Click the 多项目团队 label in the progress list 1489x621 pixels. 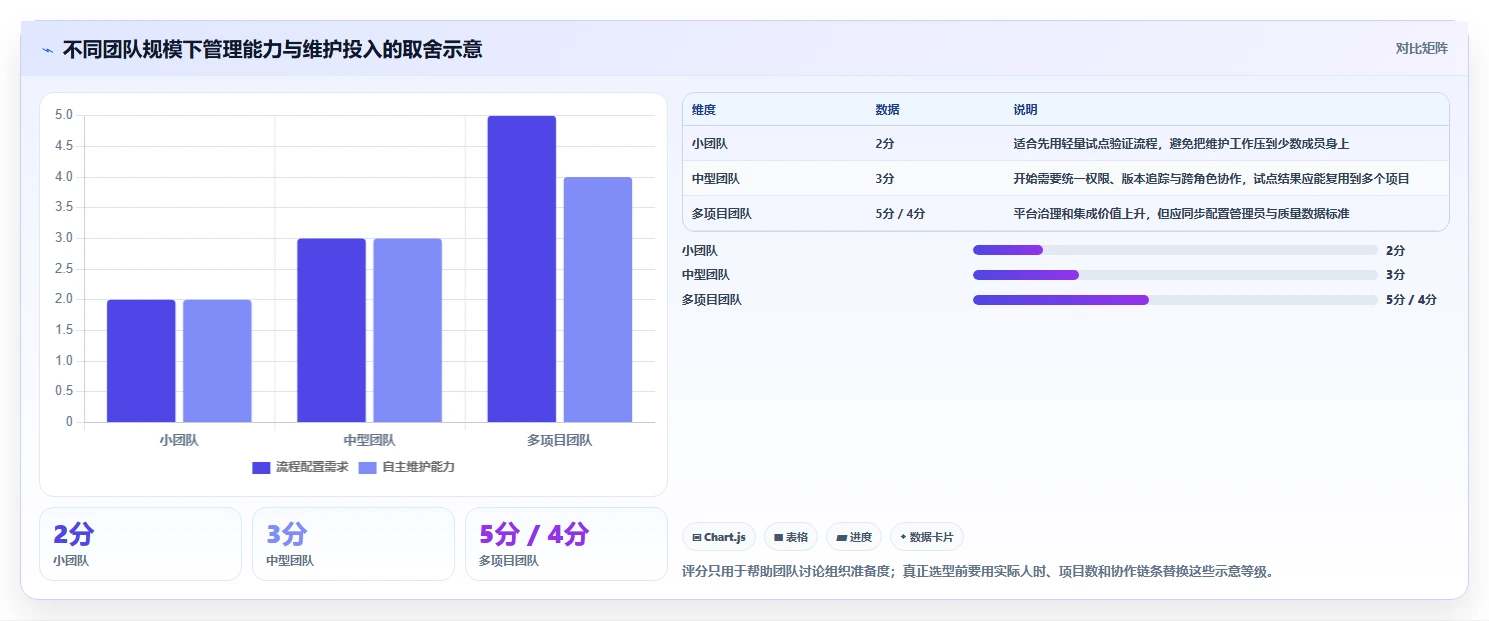[x=712, y=300]
